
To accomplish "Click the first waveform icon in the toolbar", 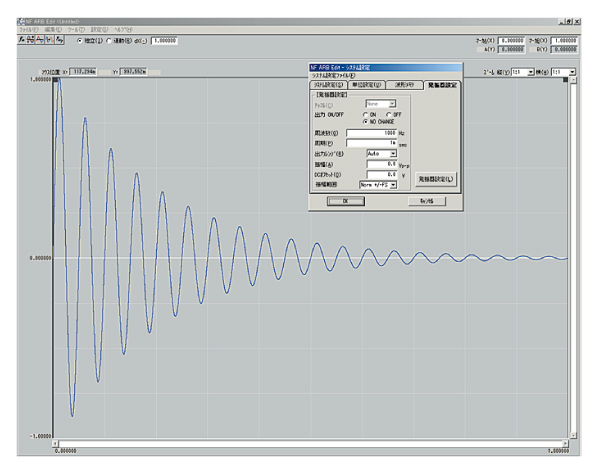I will [21, 40].
